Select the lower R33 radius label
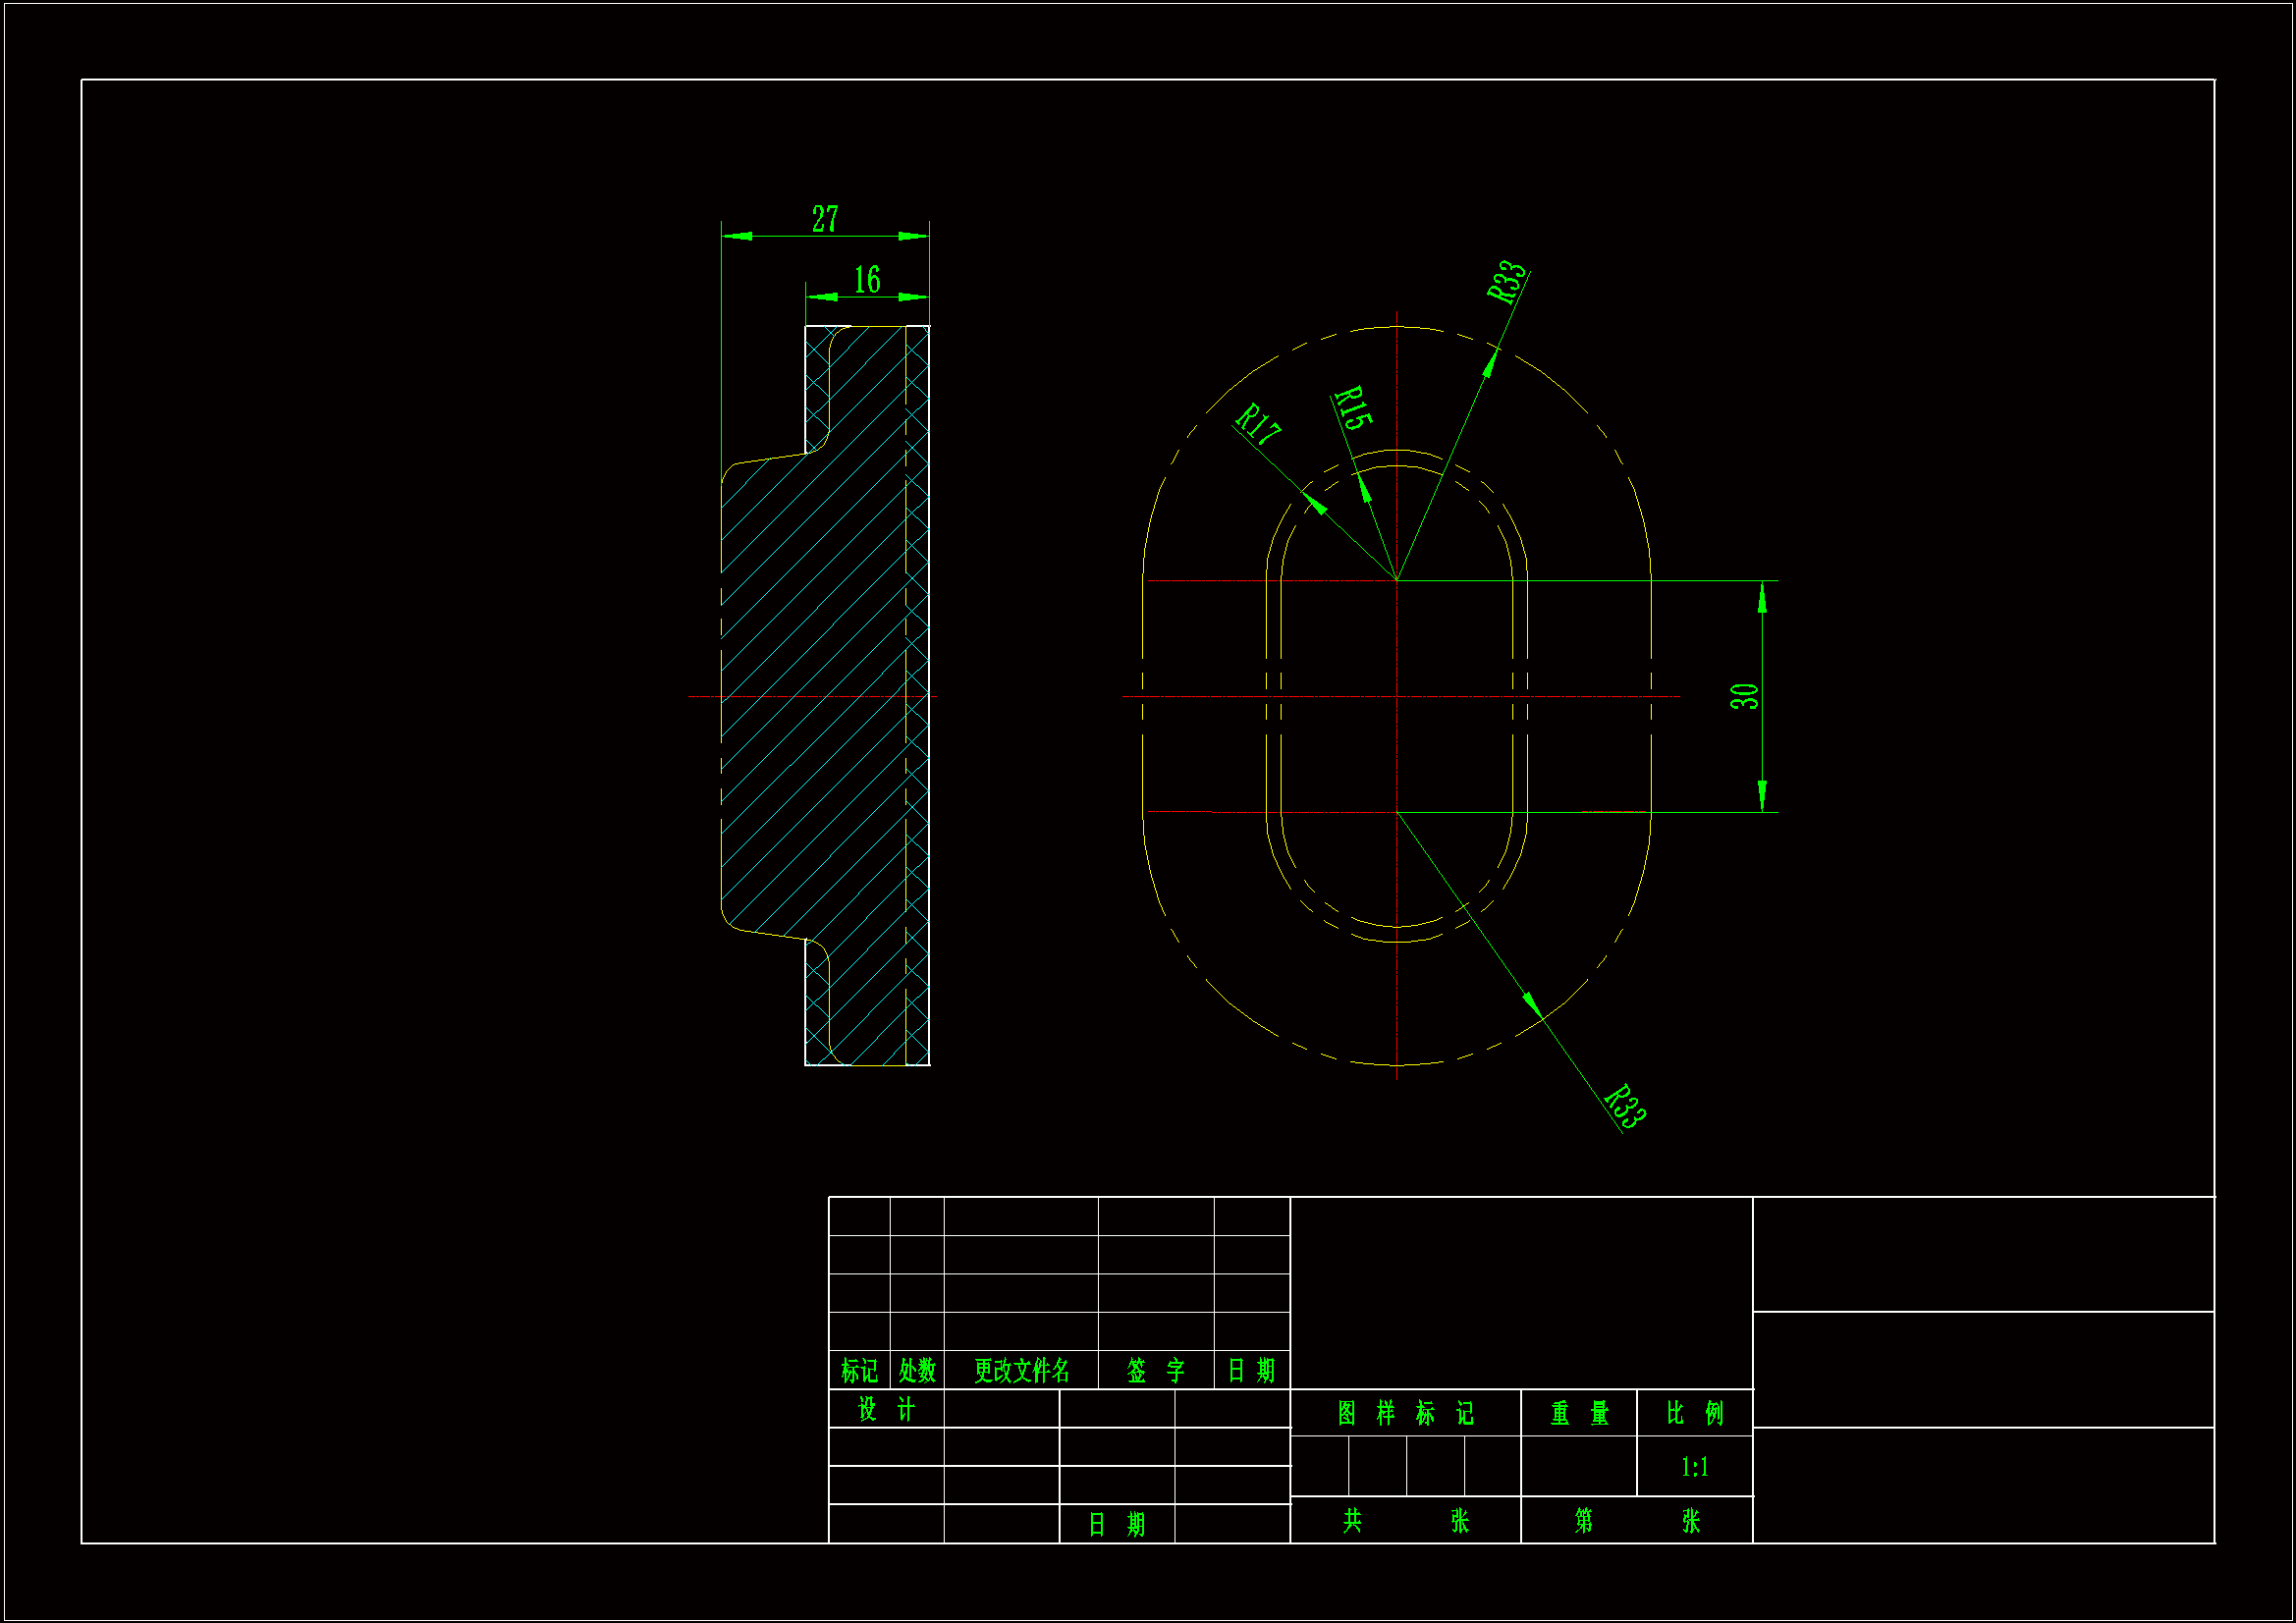 coord(1624,1107)
